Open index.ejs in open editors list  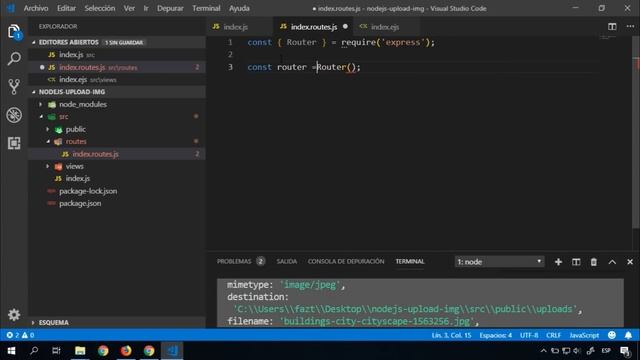pyautogui.click(x=117, y=80)
